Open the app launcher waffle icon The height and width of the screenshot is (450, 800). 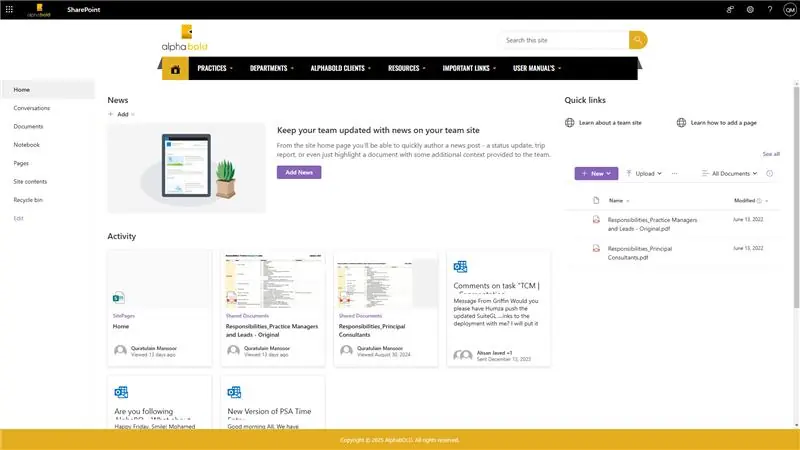tap(9, 9)
